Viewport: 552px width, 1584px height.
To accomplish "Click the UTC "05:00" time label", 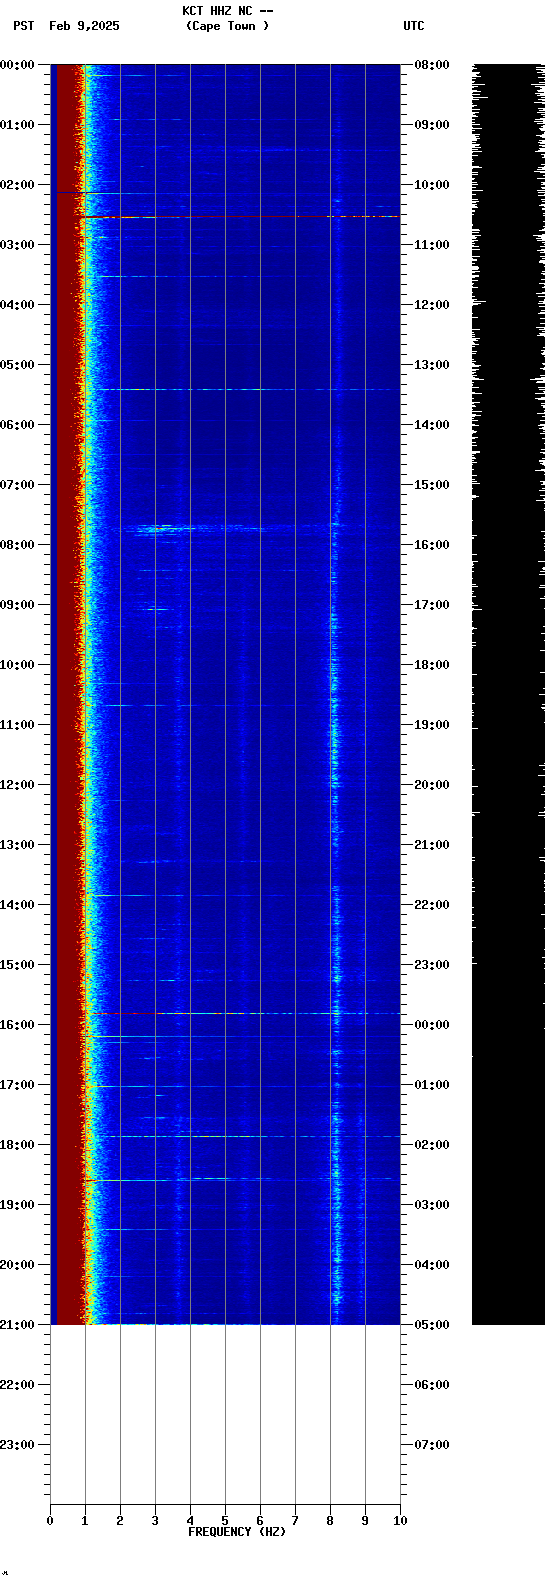I will tap(432, 1325).
